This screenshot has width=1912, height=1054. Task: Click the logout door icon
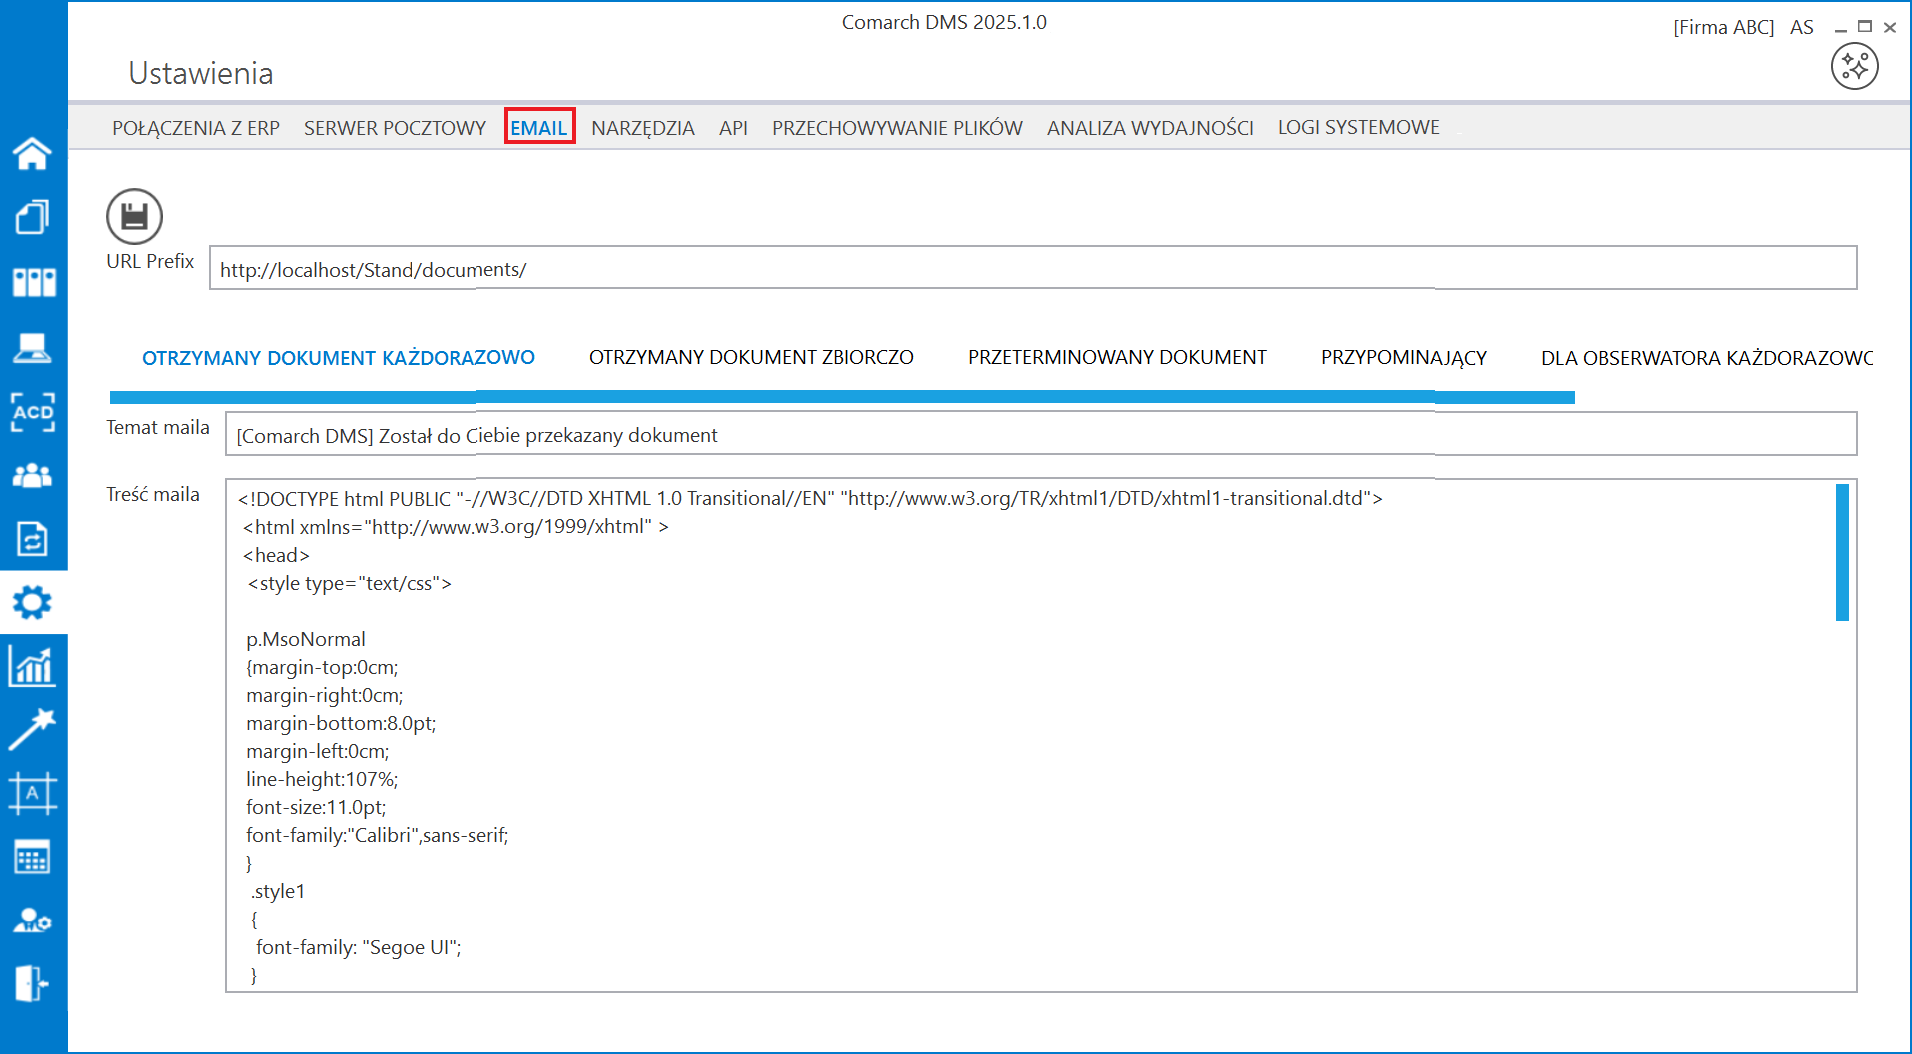pyautogui.click(x=32, y=983)
